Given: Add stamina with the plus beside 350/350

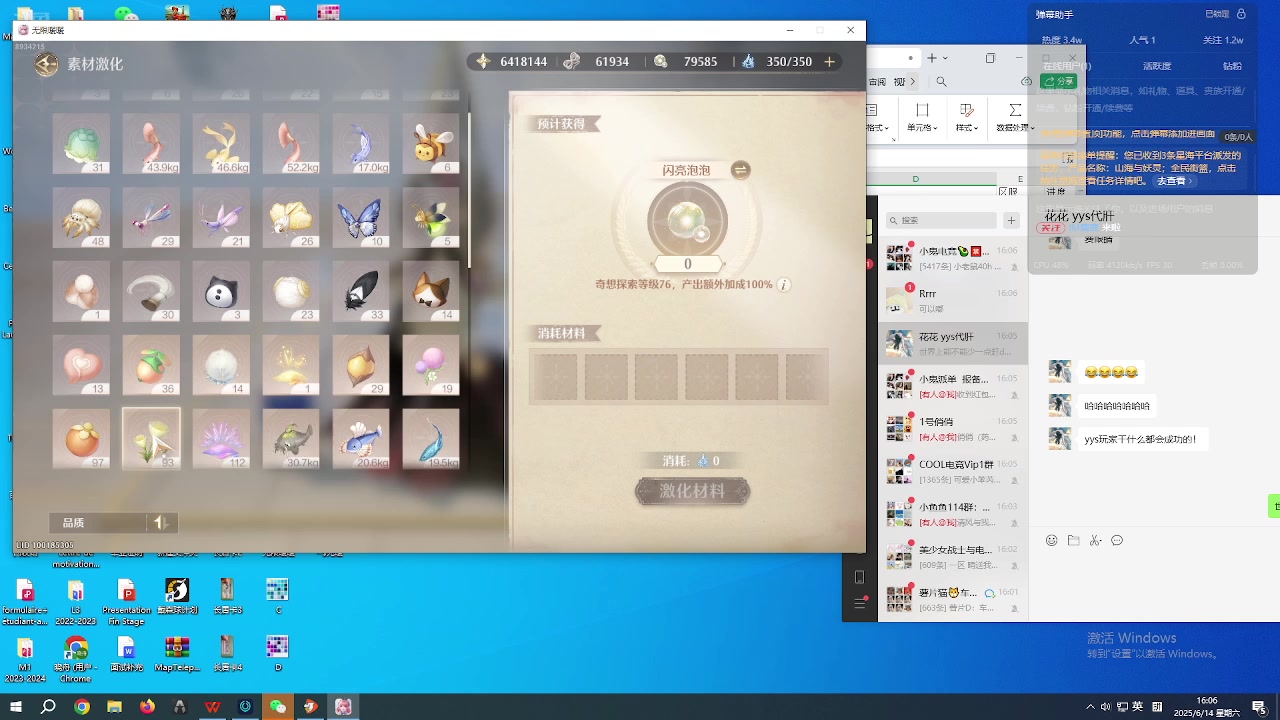Looking at the screenshot, I should click(x=829, y=62).
